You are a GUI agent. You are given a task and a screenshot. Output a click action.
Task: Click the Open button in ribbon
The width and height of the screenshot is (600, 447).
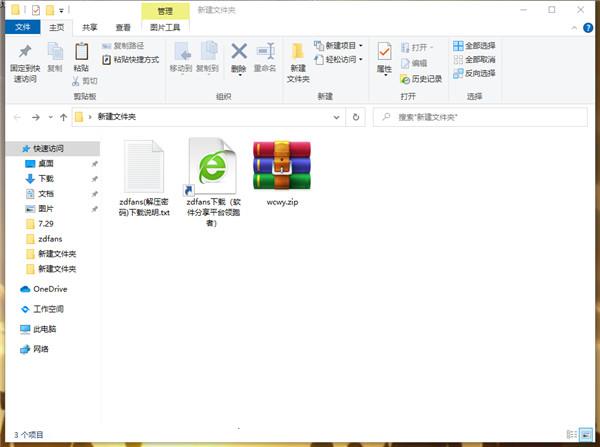pyautogui.click(x=416, y=47)
